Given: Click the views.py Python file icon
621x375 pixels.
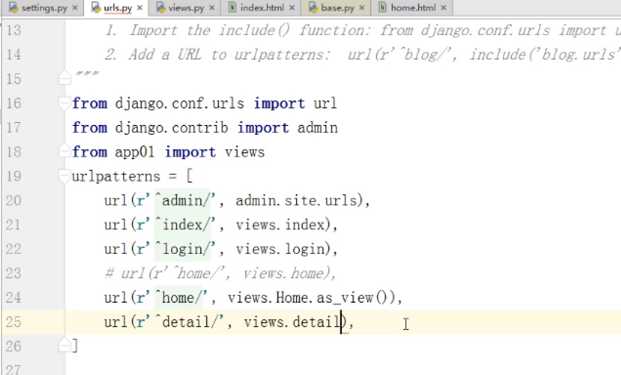Looking at the screenshot, I should pos(161,8).
